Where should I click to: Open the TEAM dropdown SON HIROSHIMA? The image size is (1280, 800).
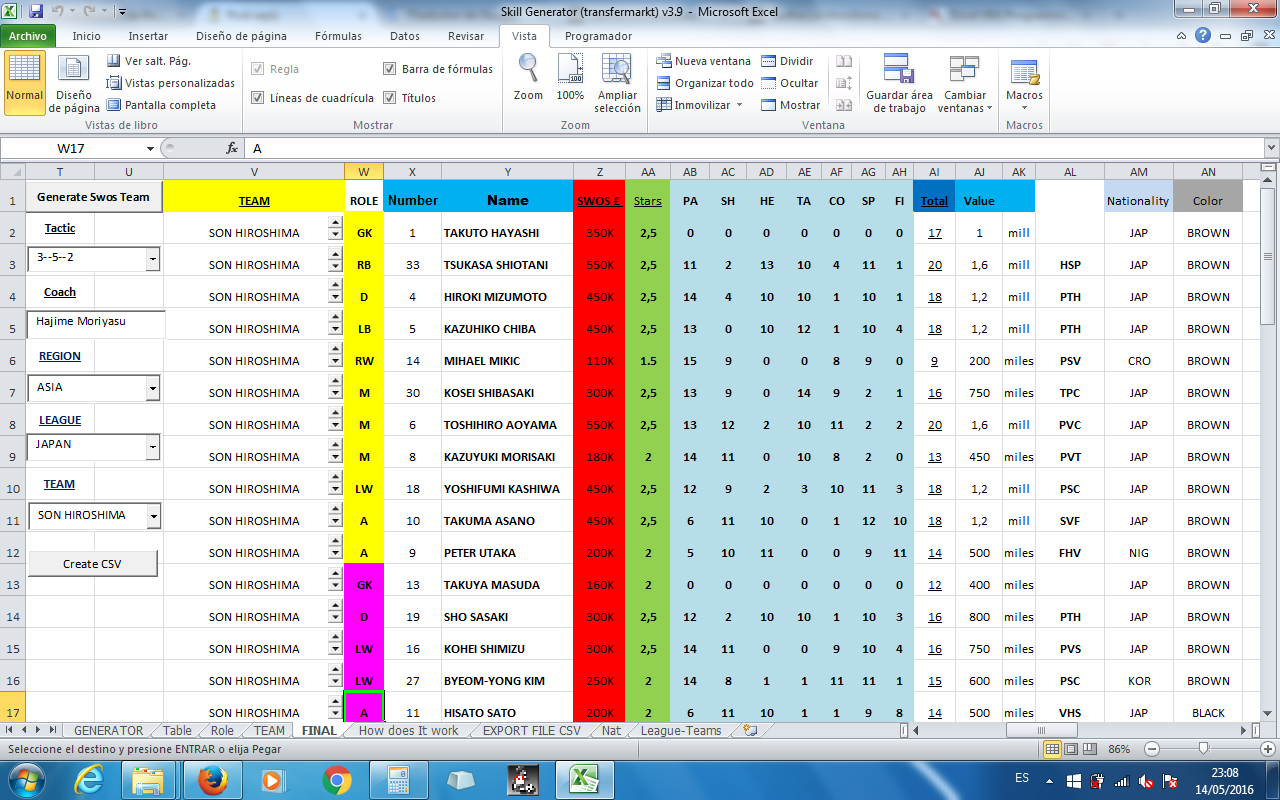pyautogui.click(x=152, y=516)
